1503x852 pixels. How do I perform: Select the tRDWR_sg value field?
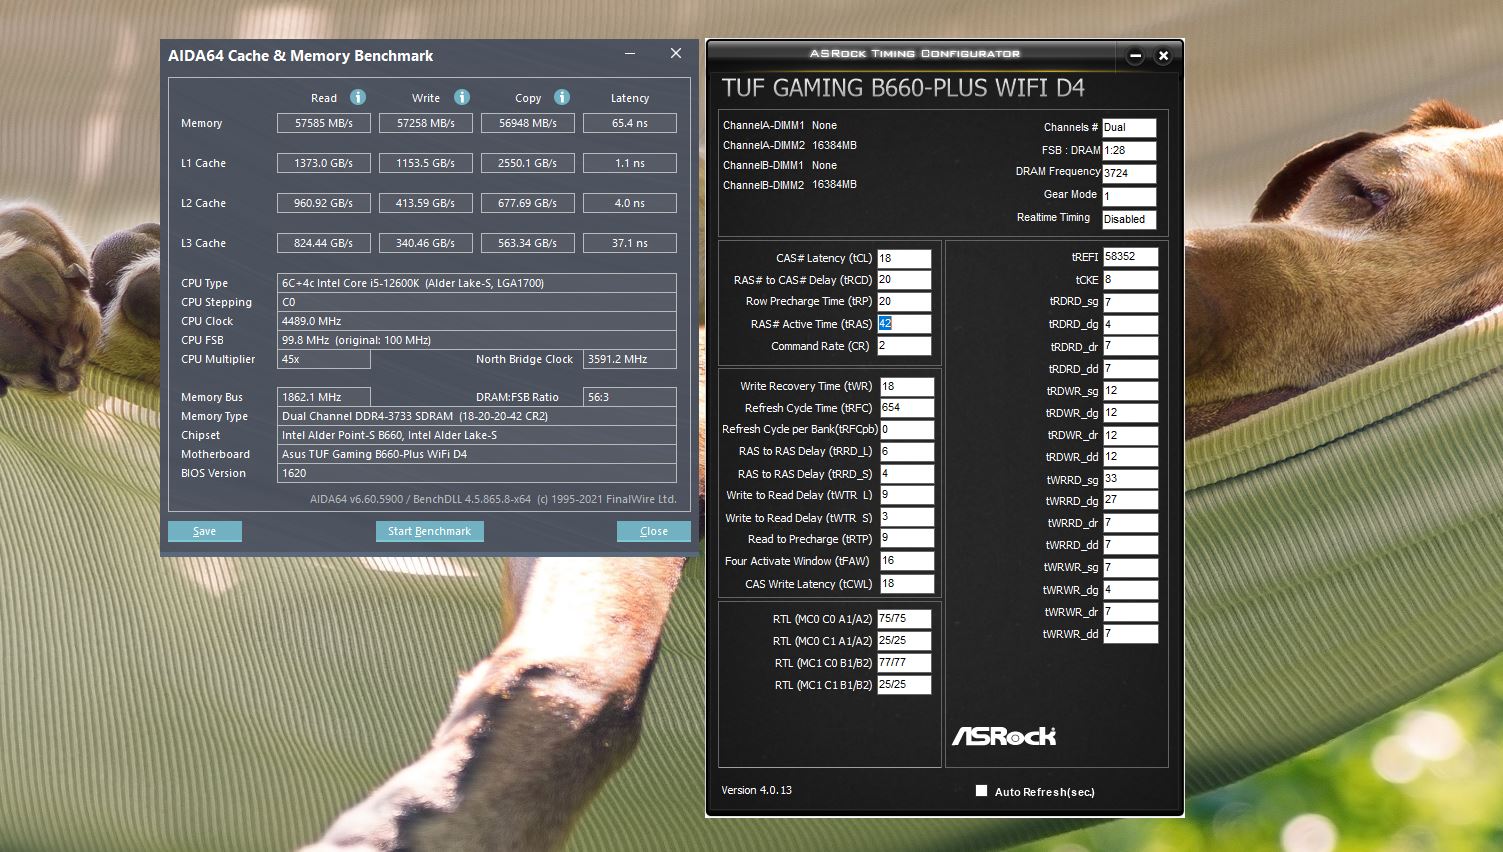point(1130,391)
